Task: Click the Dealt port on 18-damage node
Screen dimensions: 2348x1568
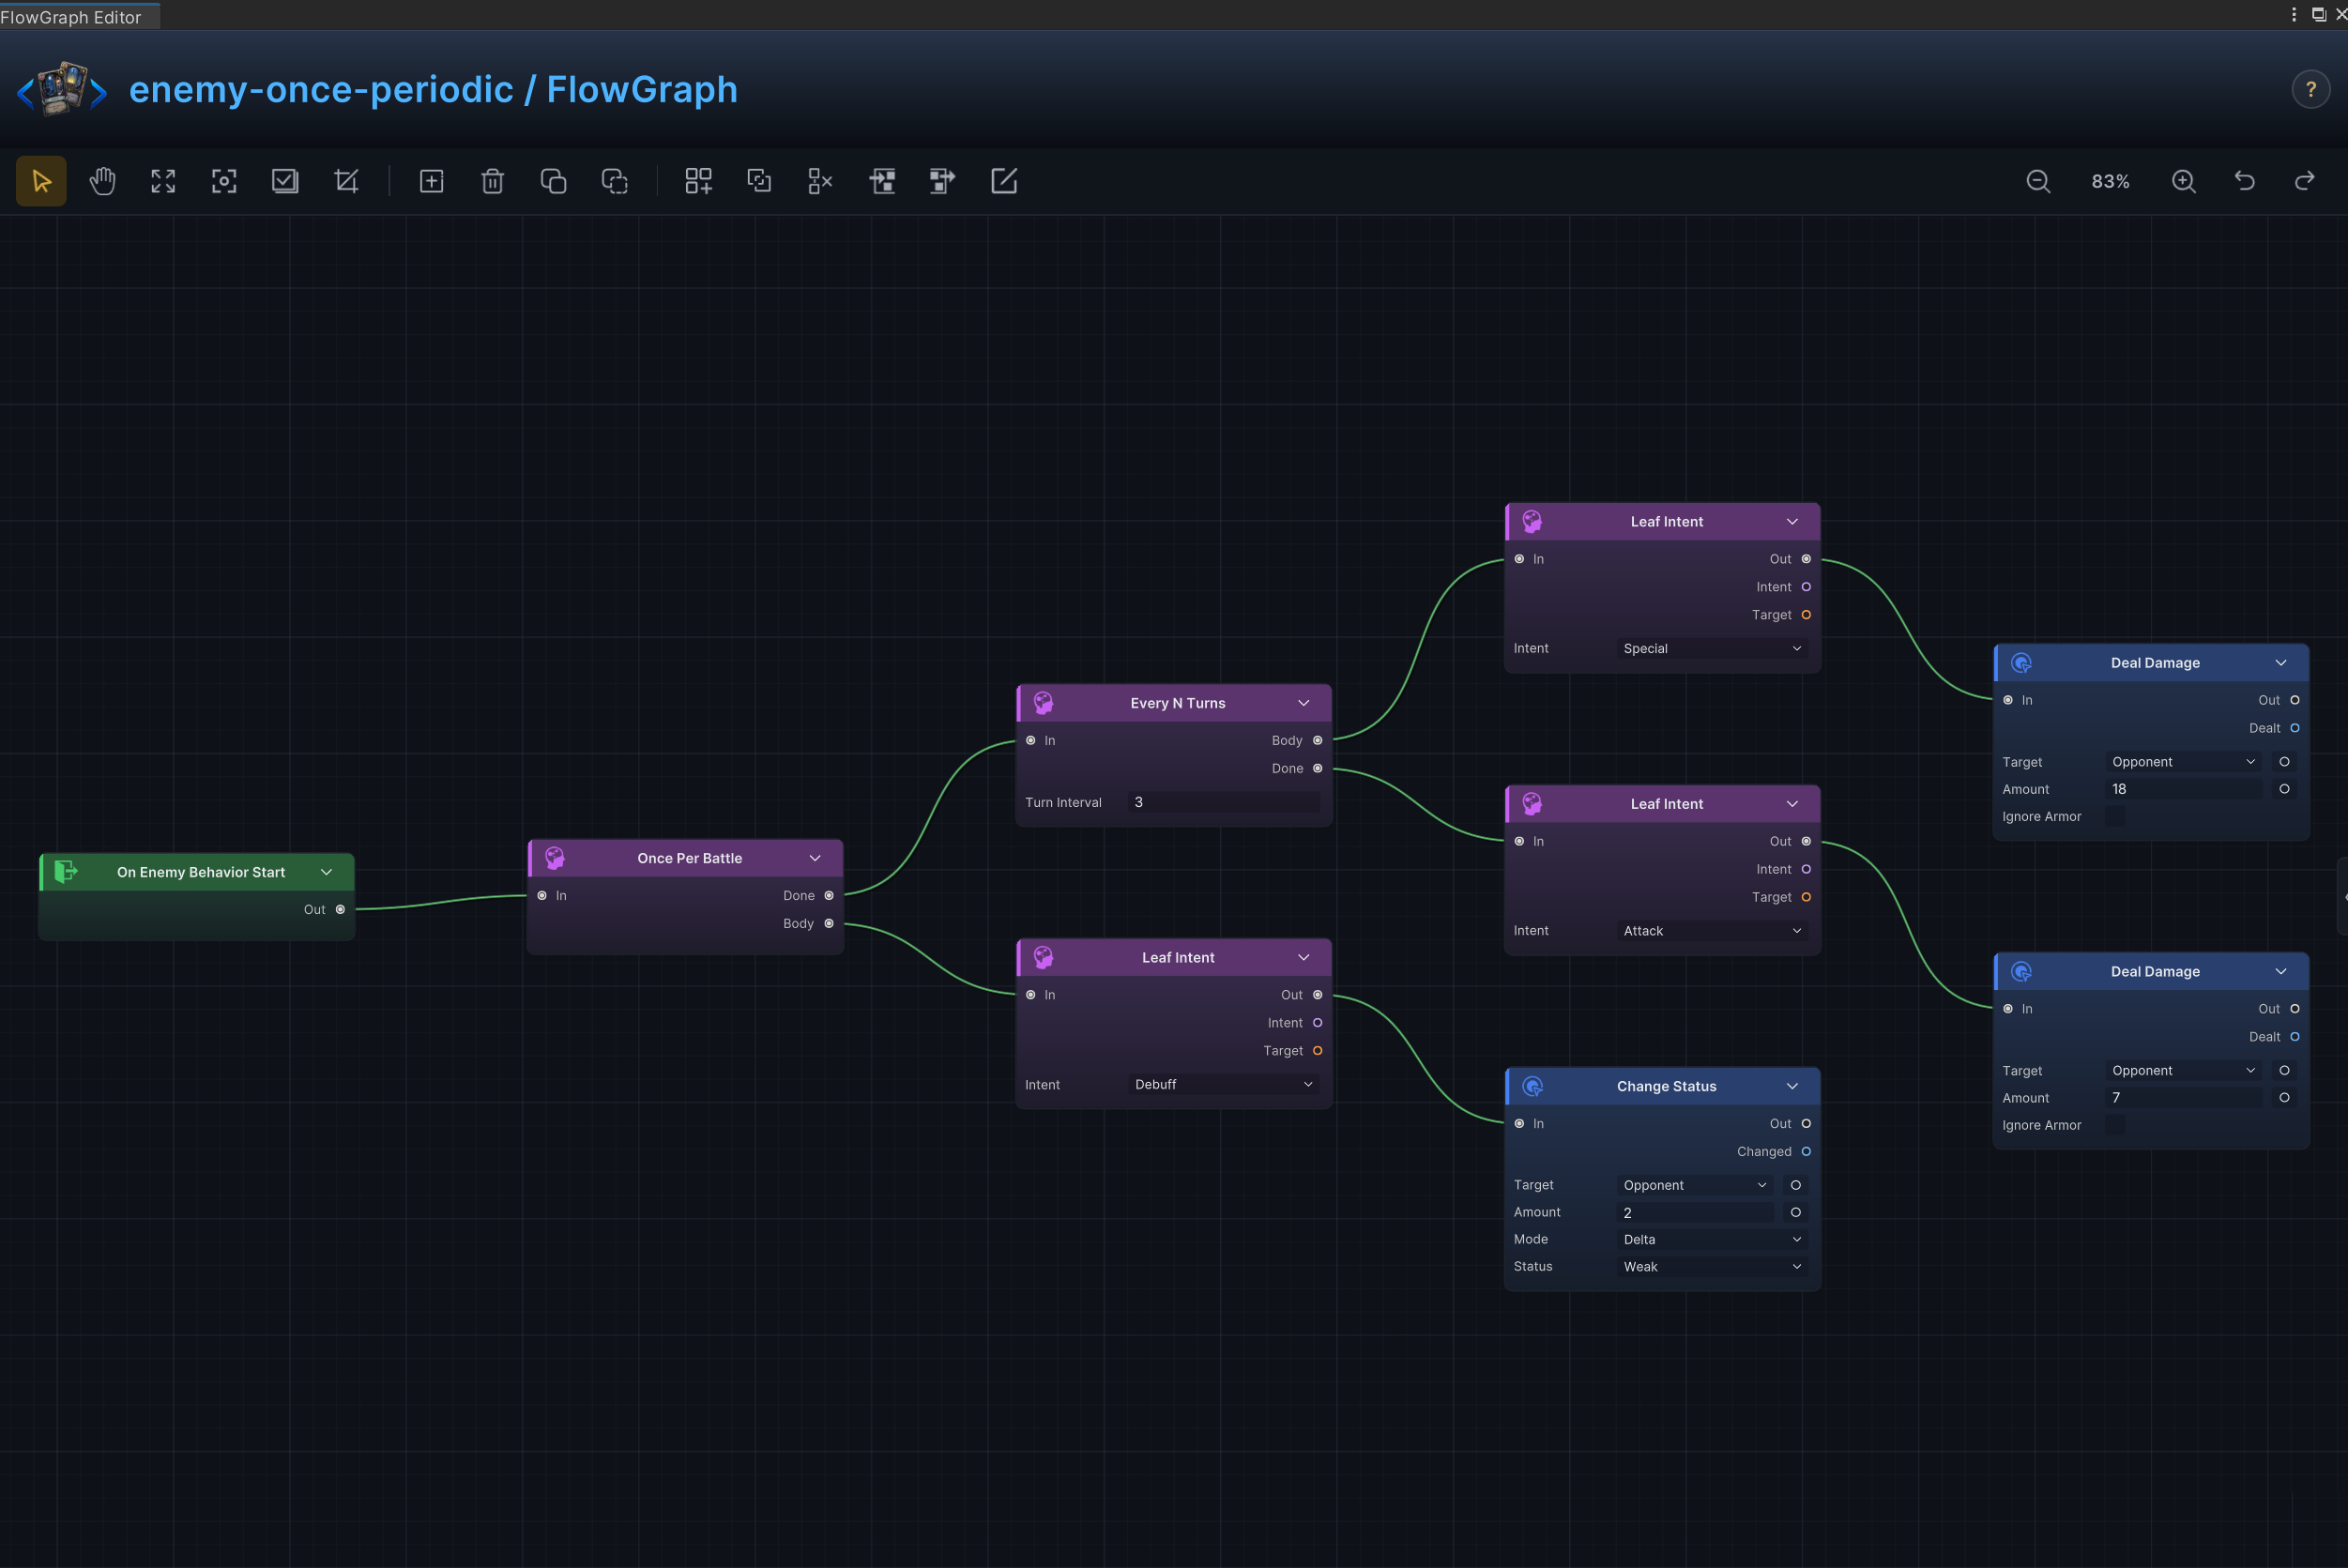Action: [x=2295, y=728]
